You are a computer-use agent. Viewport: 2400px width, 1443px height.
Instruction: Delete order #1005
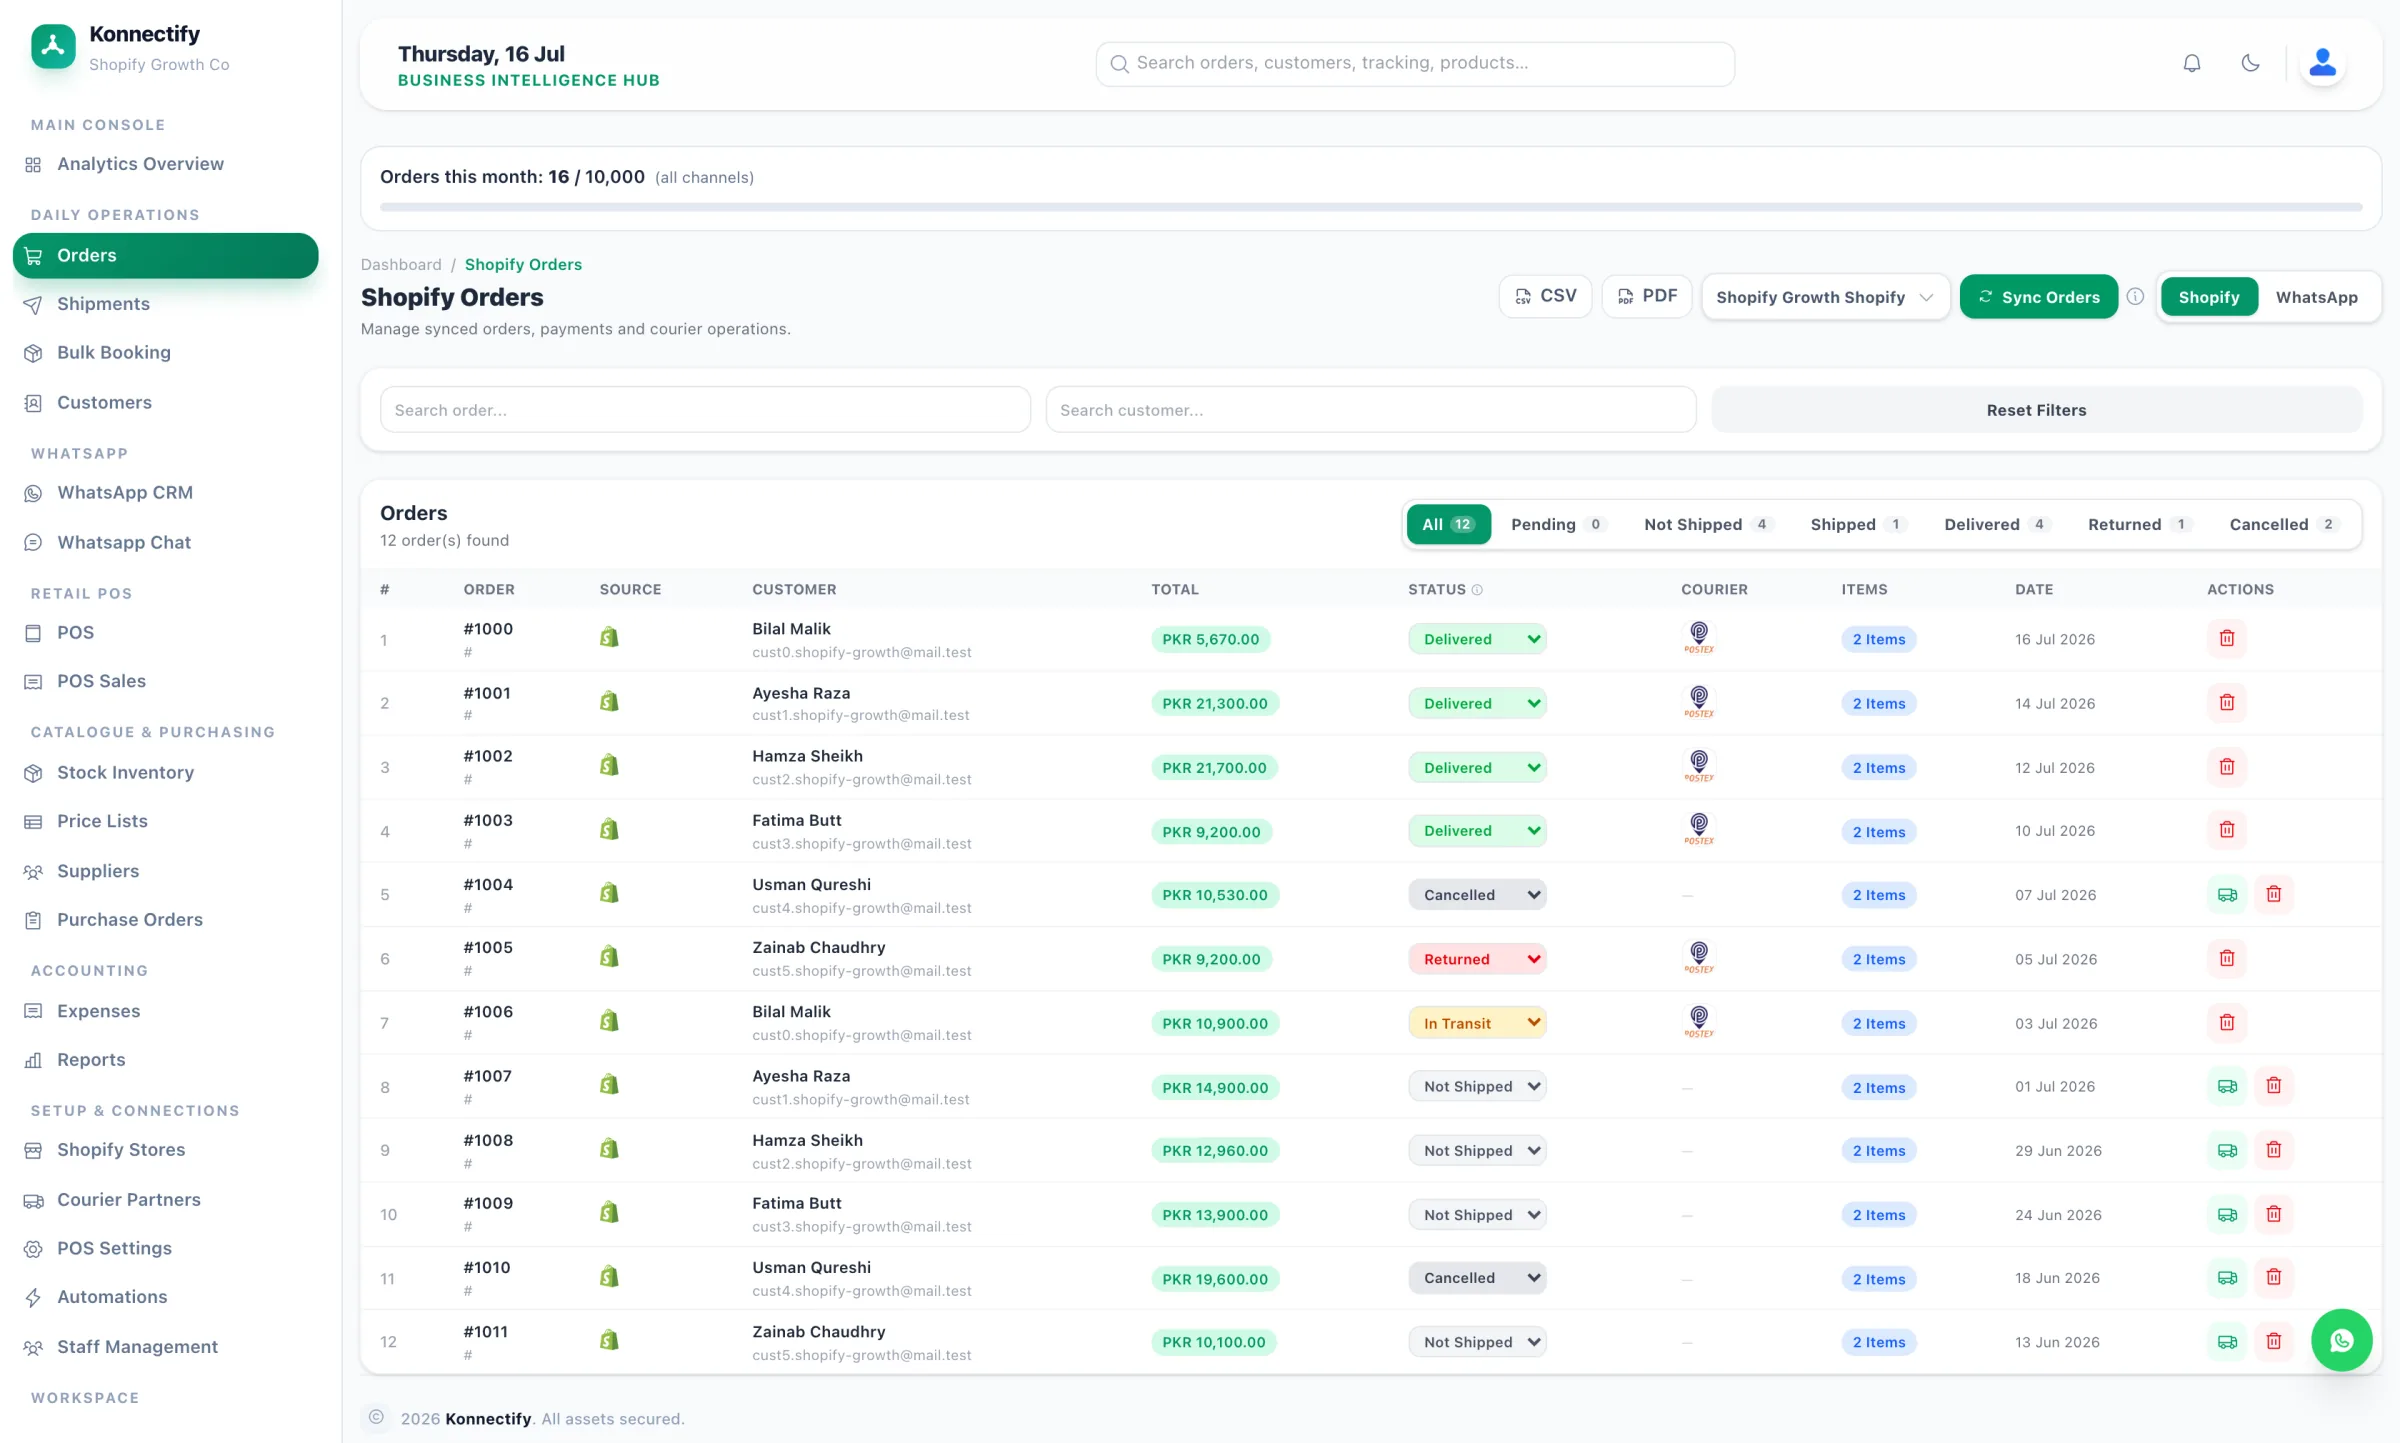[2226, 958]
